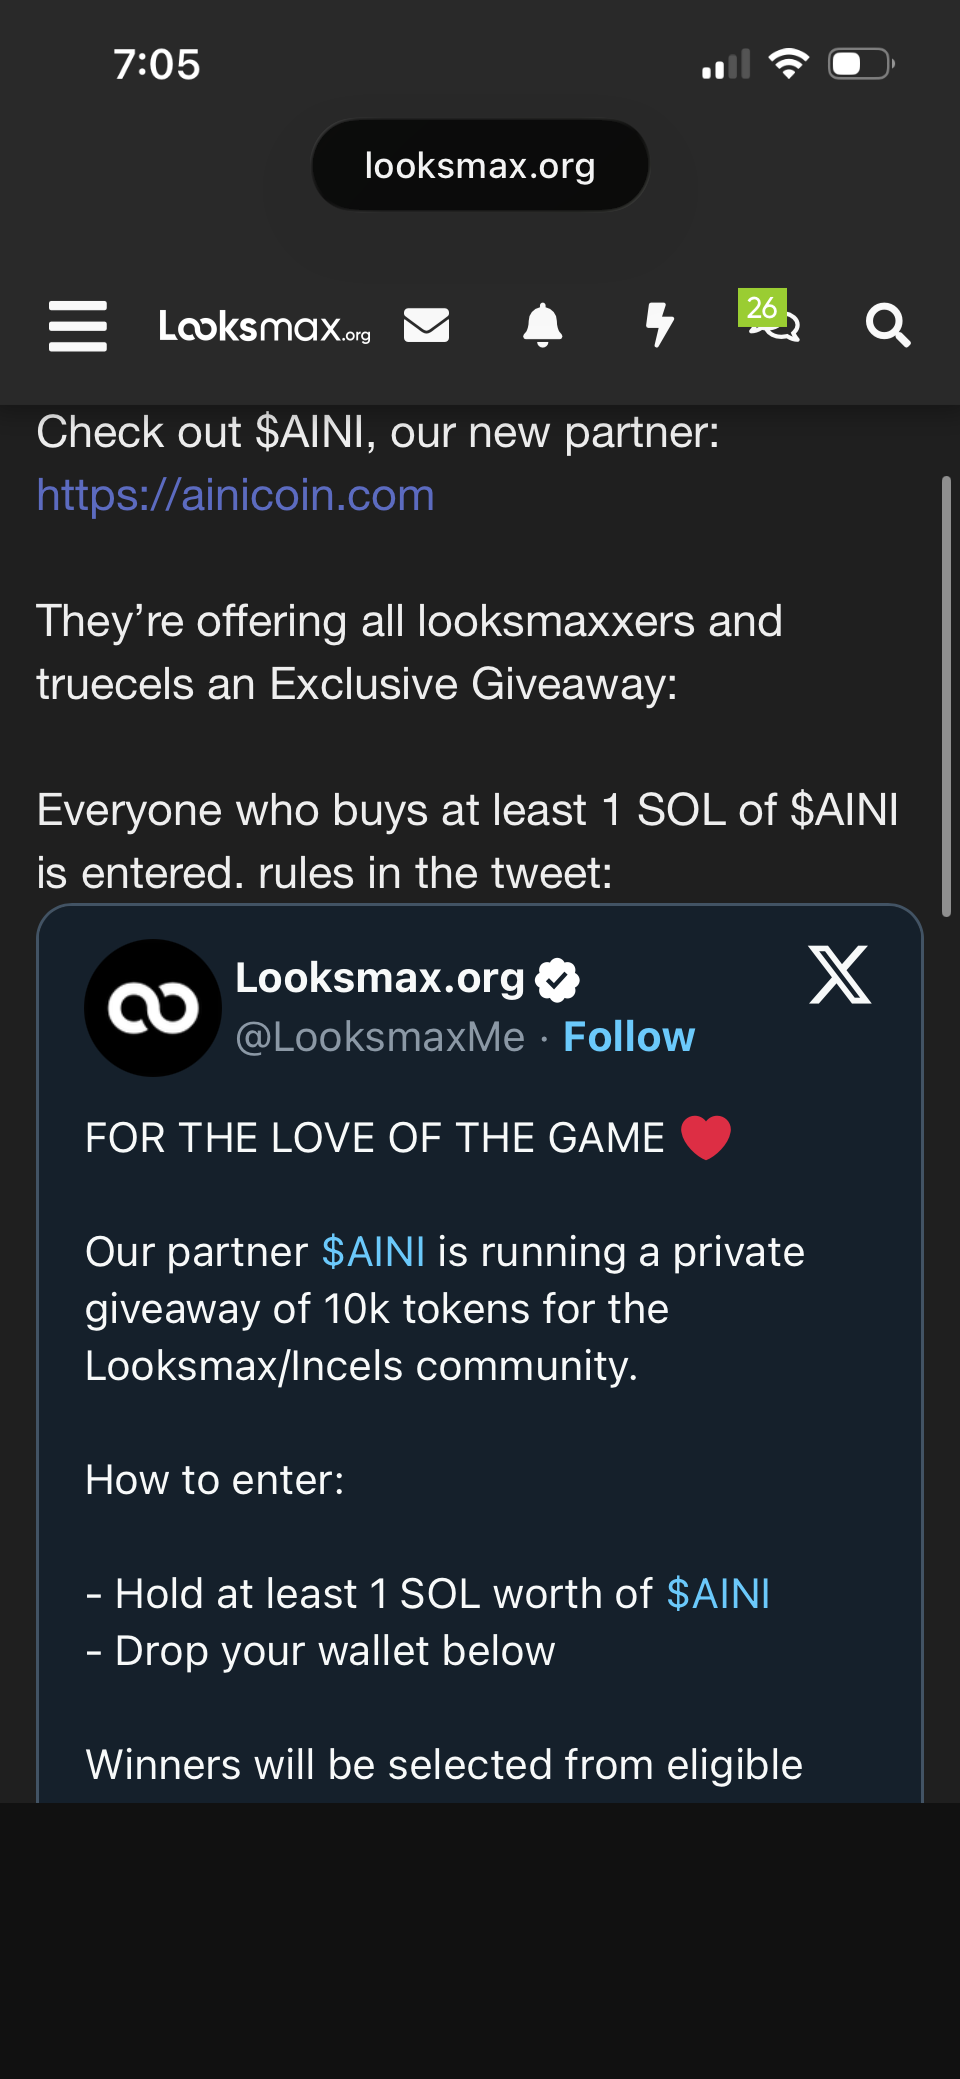The width and height of the screenshot is (960, 2079).
Task: Open the search magnifier icon
Action: coord(887,325)
